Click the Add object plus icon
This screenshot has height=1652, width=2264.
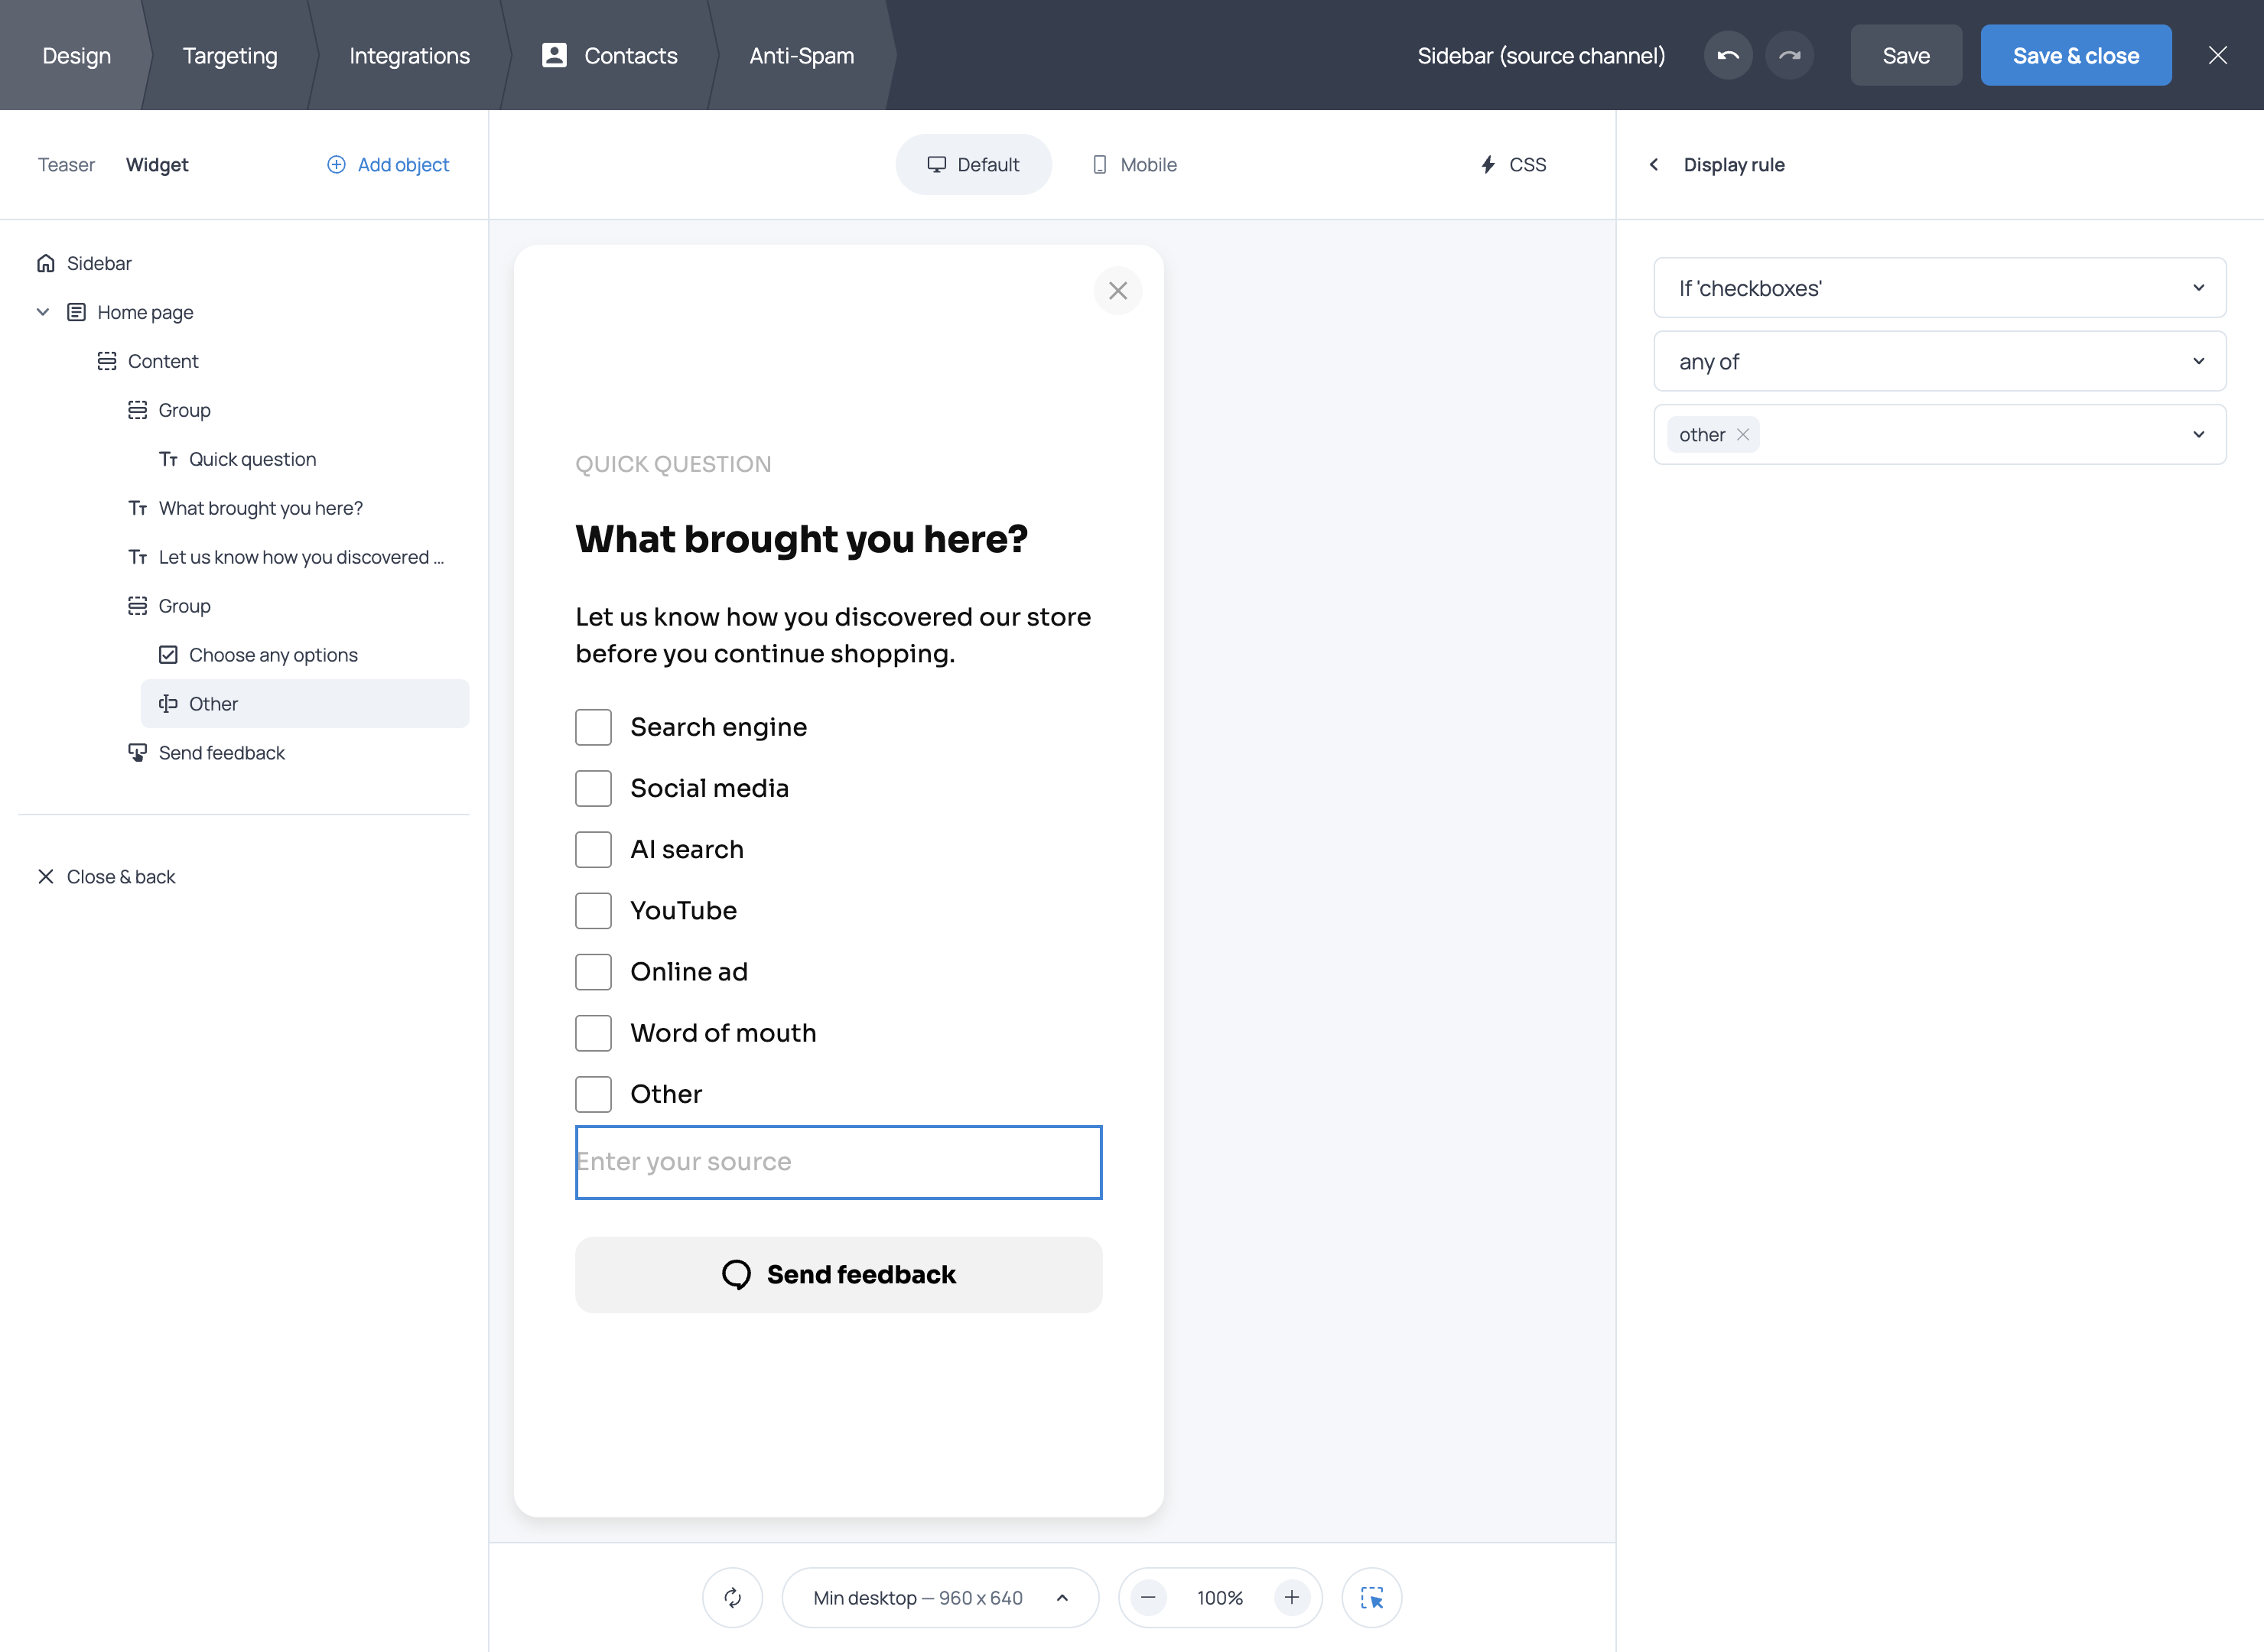(336, 165)
